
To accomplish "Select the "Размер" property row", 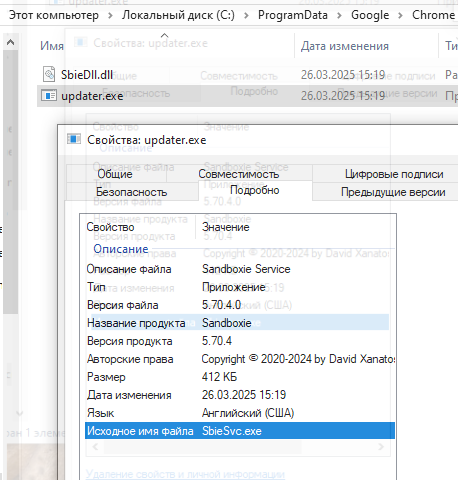I will click(240, 377).
